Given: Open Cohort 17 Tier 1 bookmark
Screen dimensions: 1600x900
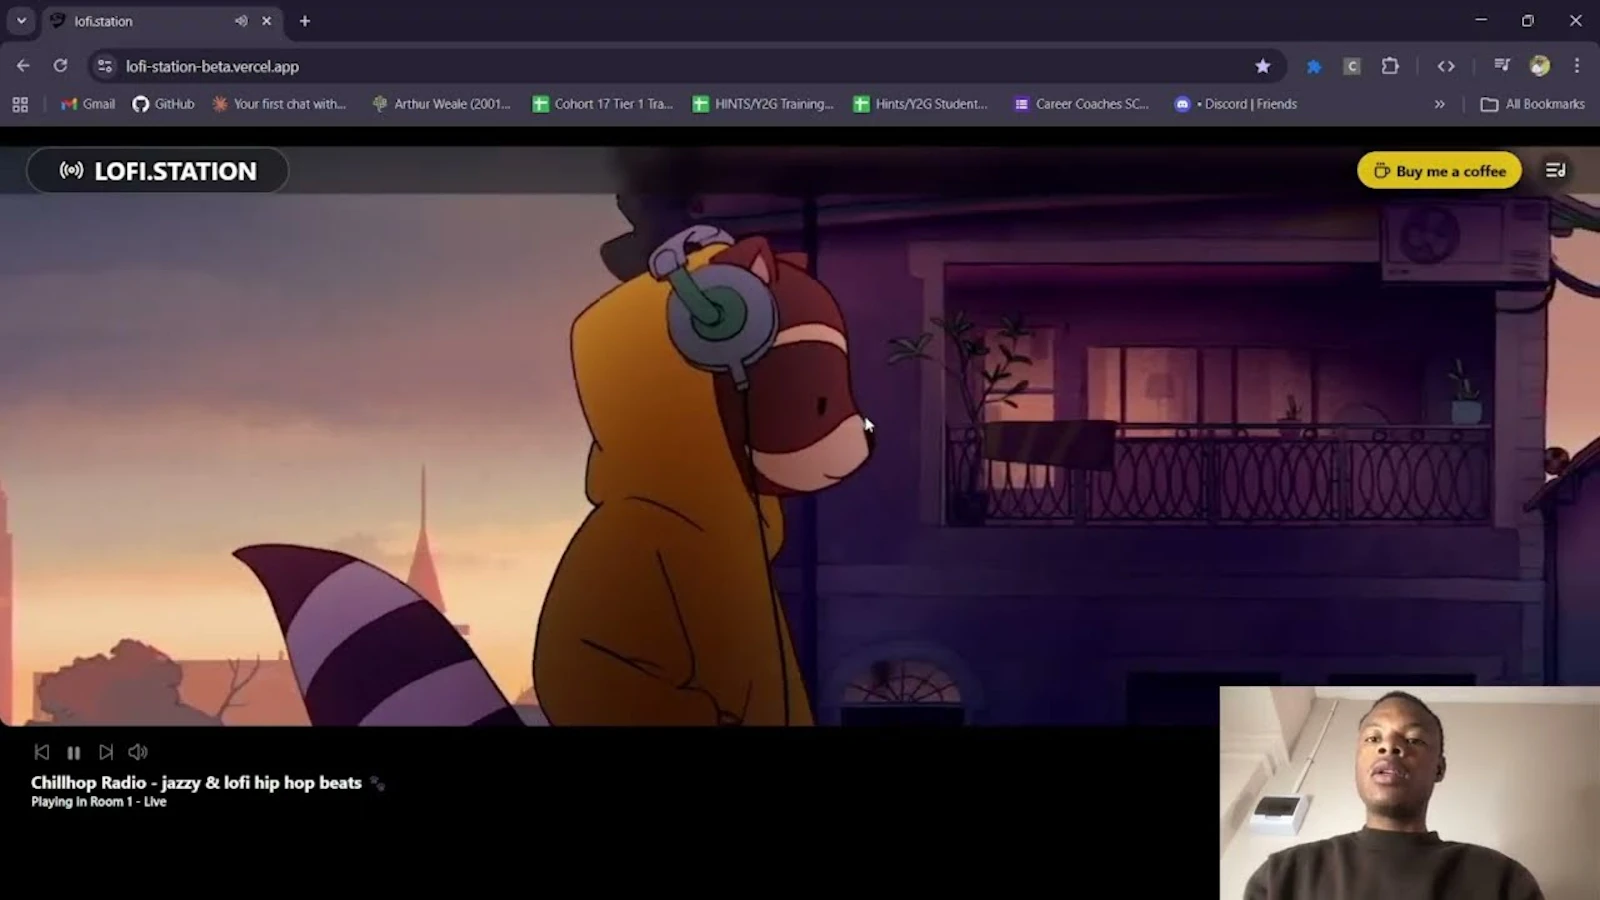Looking at the screenshot, I should pos(603,104).
